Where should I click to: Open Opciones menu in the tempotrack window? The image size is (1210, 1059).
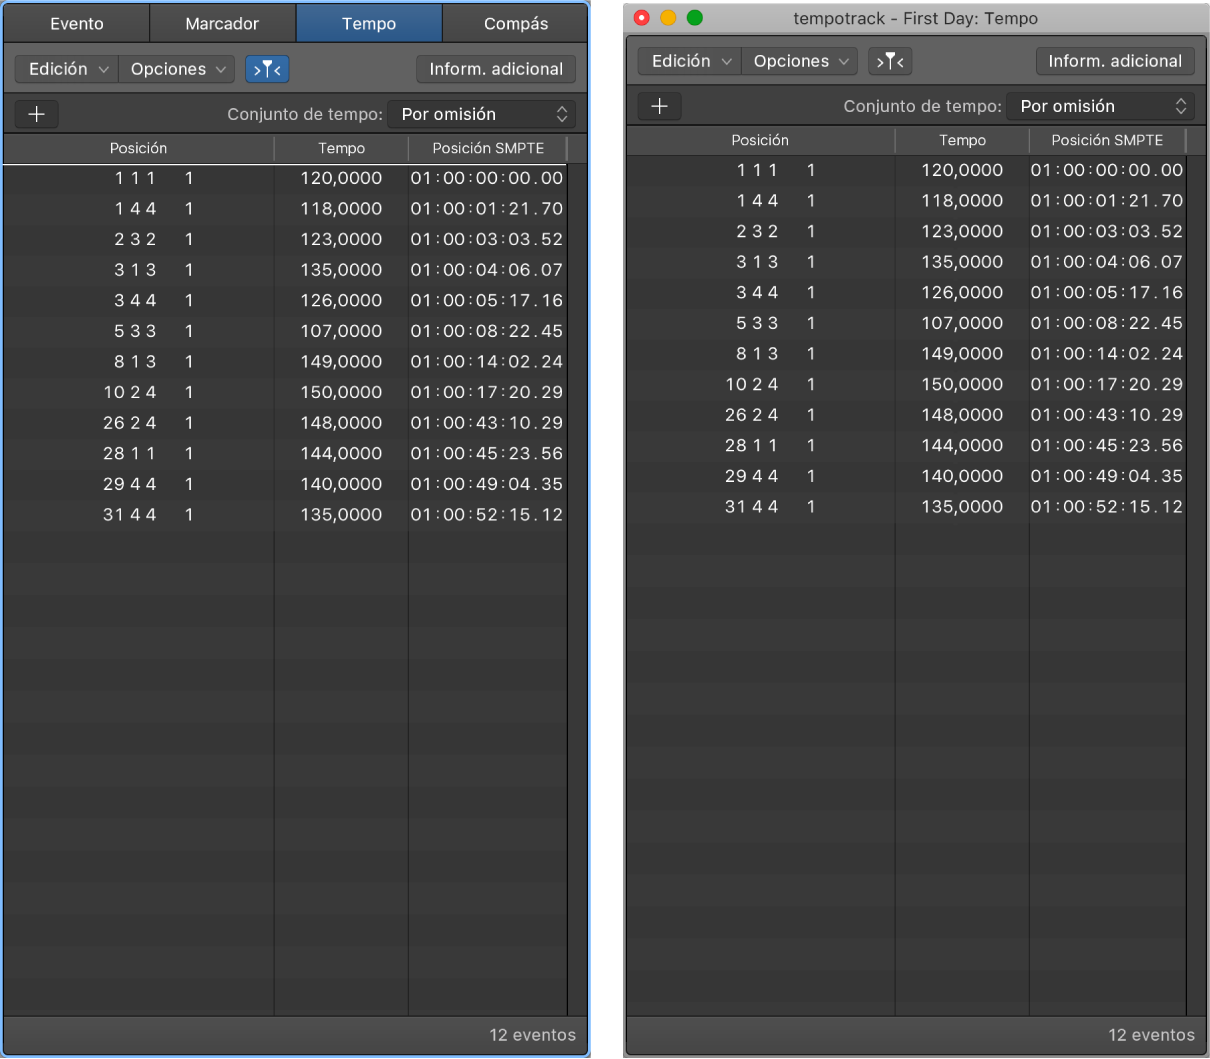[x=799, y=61]
